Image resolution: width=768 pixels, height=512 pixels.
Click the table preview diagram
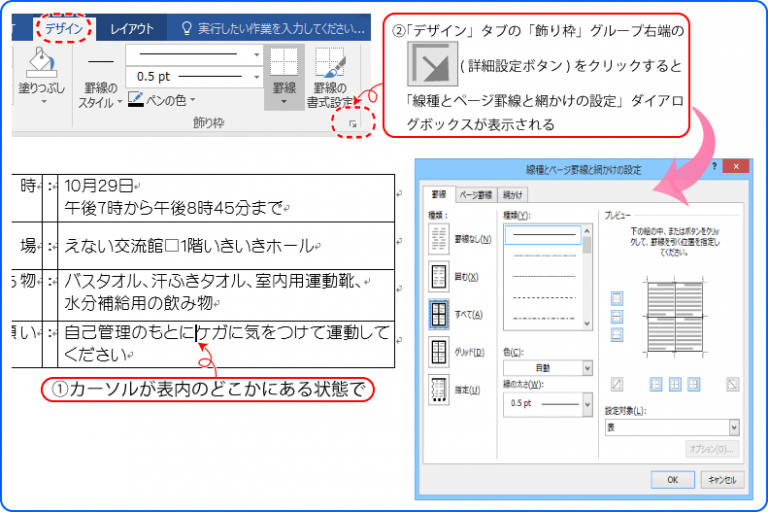click(x=675, y=317)
